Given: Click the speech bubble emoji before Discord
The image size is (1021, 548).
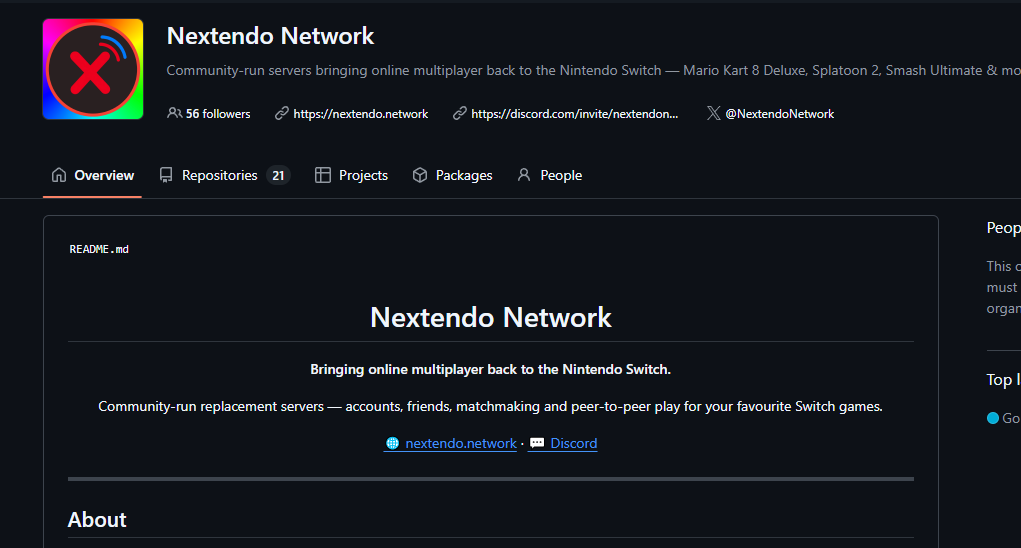Looking at the screenshot, I should (537, 443).
